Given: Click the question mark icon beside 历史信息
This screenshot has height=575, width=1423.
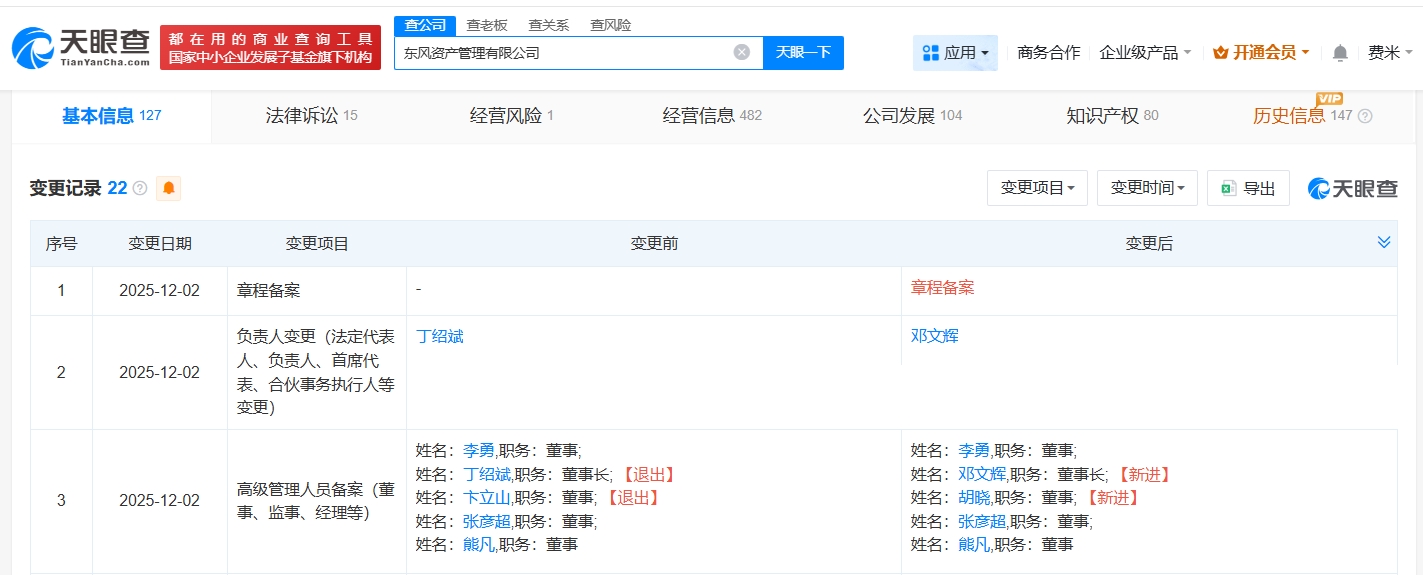Looking at the screenshot, I should pyautogui.click(x=1365, y=116).
